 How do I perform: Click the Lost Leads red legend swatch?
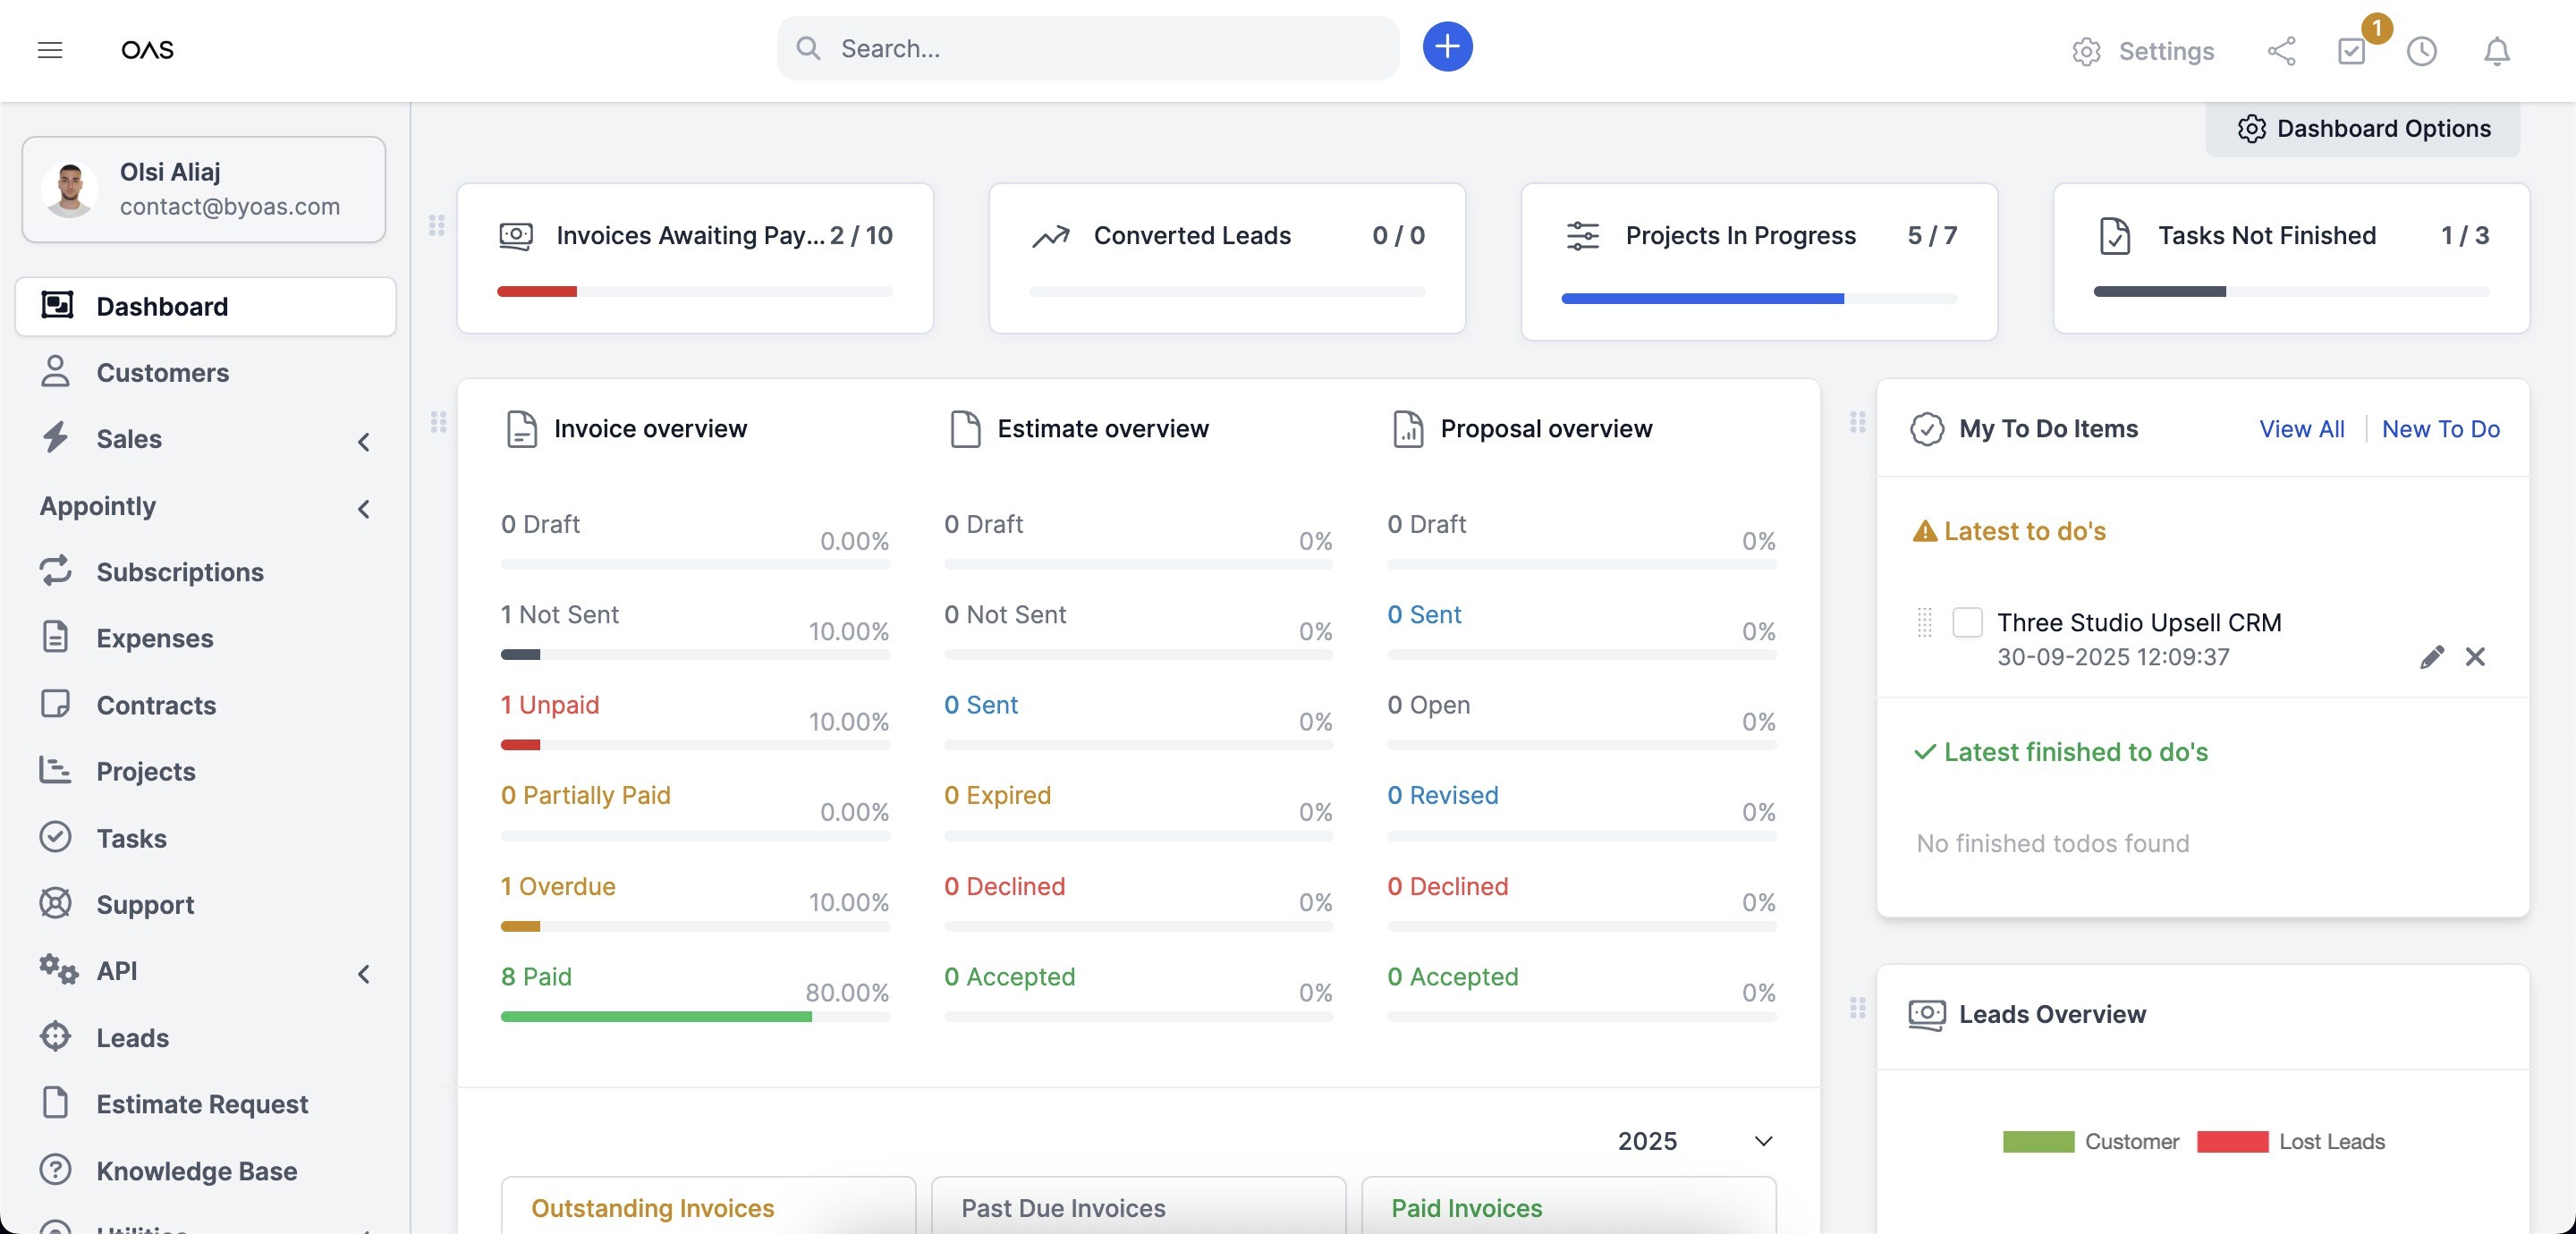(x=2232, y=1141)
